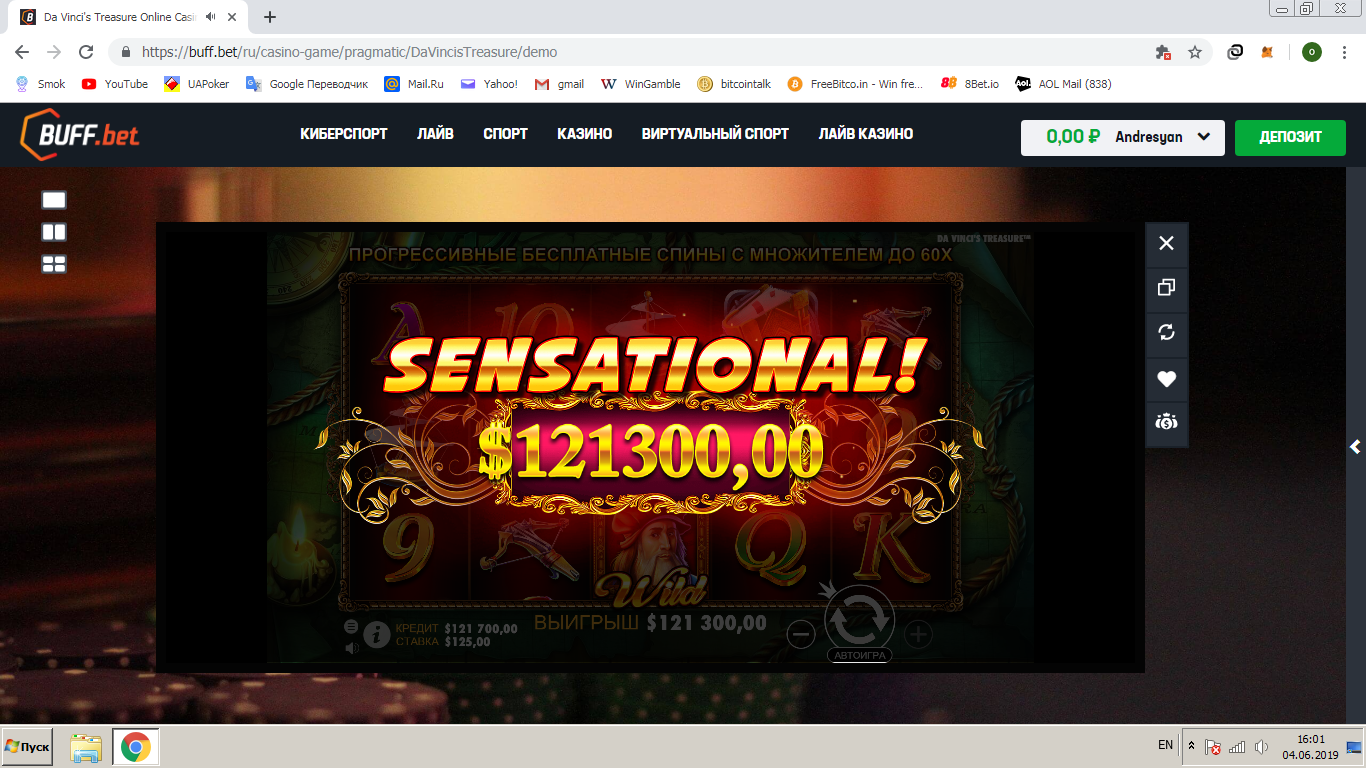Viewport: 1366px width, 768px height.
Task: Open game in new window icon
Action: [1166, 288]
